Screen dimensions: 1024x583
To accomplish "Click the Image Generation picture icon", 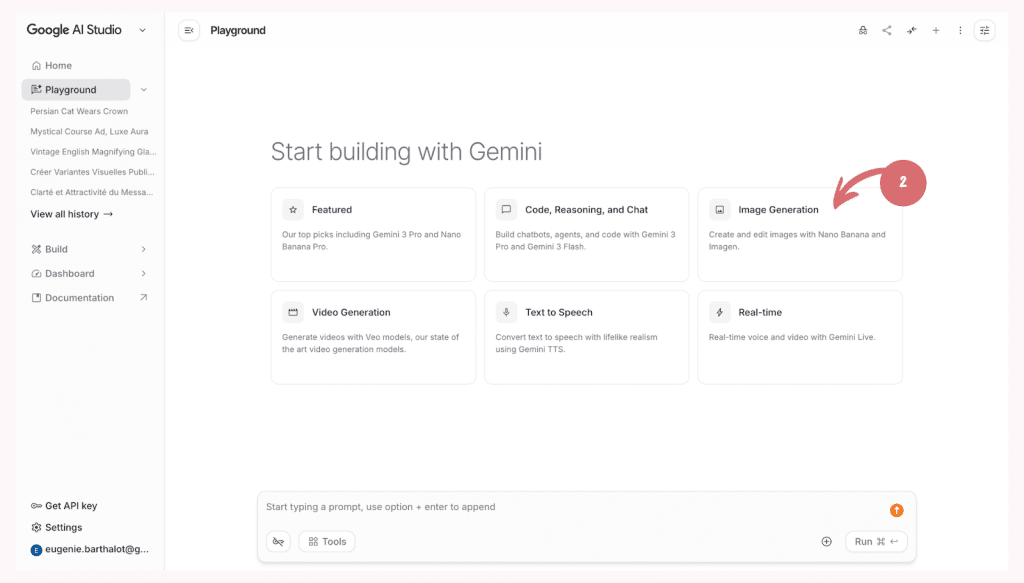I will point(720,210).
